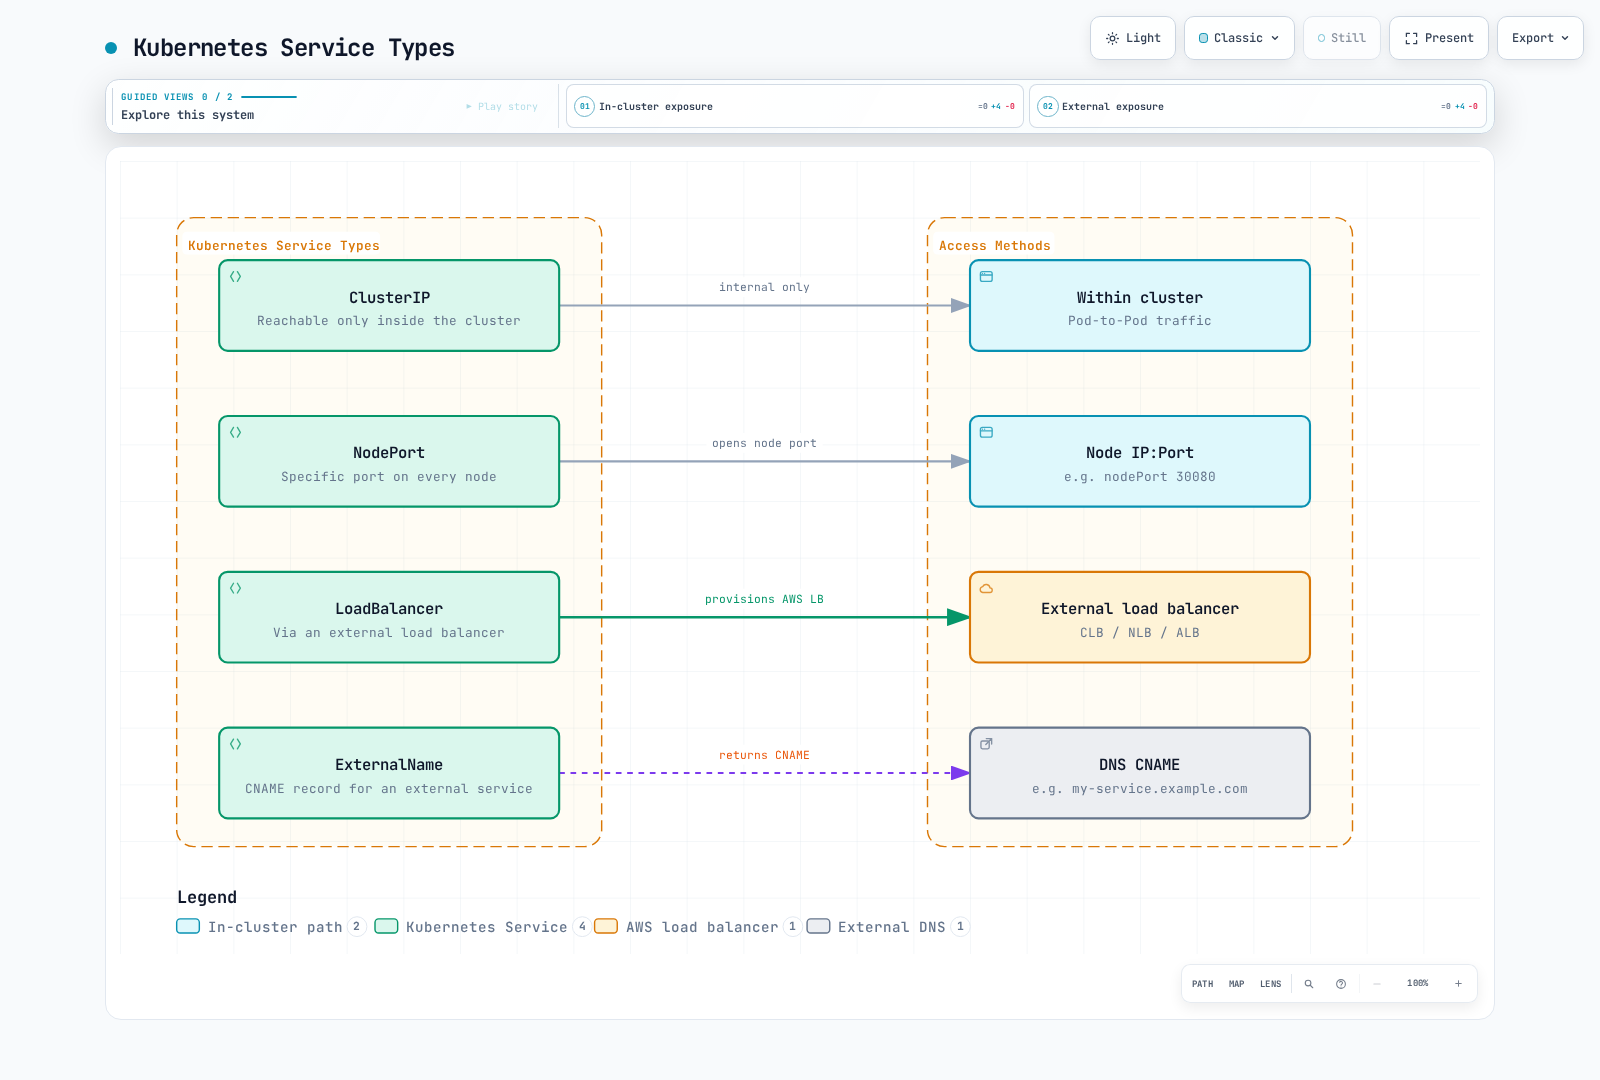Click the 'internal only' edge label
Viewport: 1600px width, 1080px height.
click(764, 287)
